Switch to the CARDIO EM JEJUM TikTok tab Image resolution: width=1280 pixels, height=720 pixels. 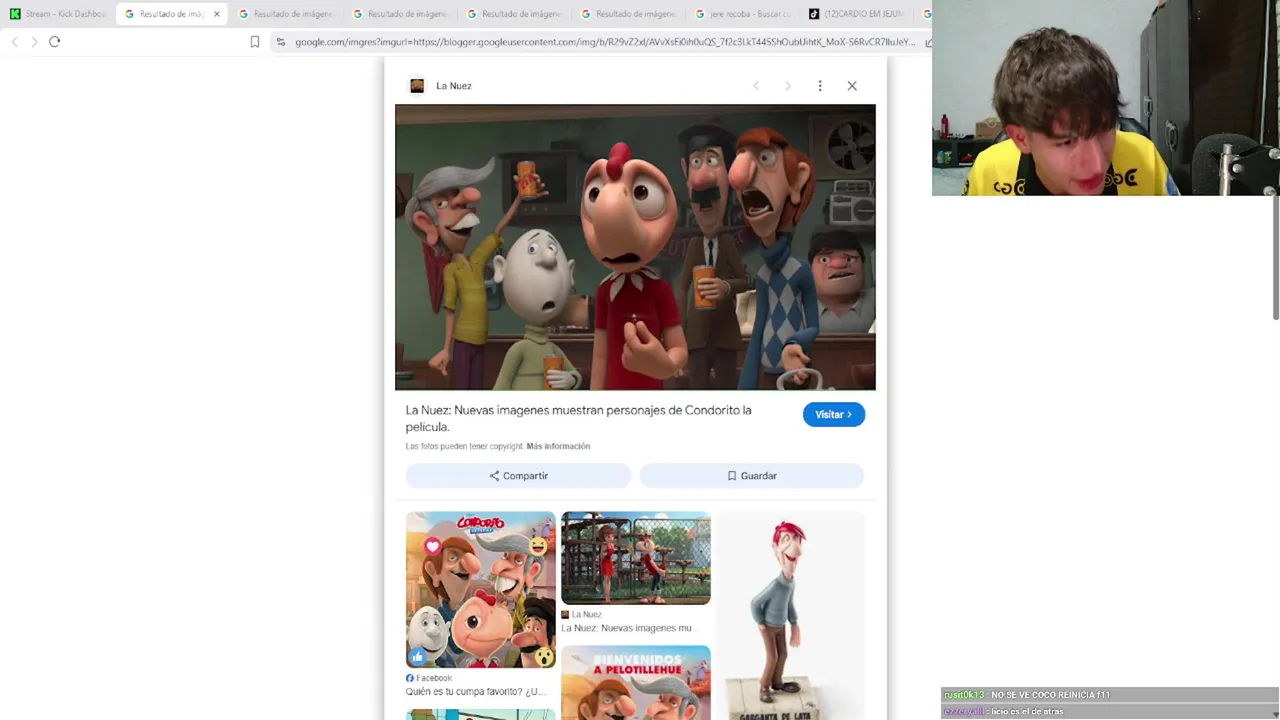(x=856, y=14)
